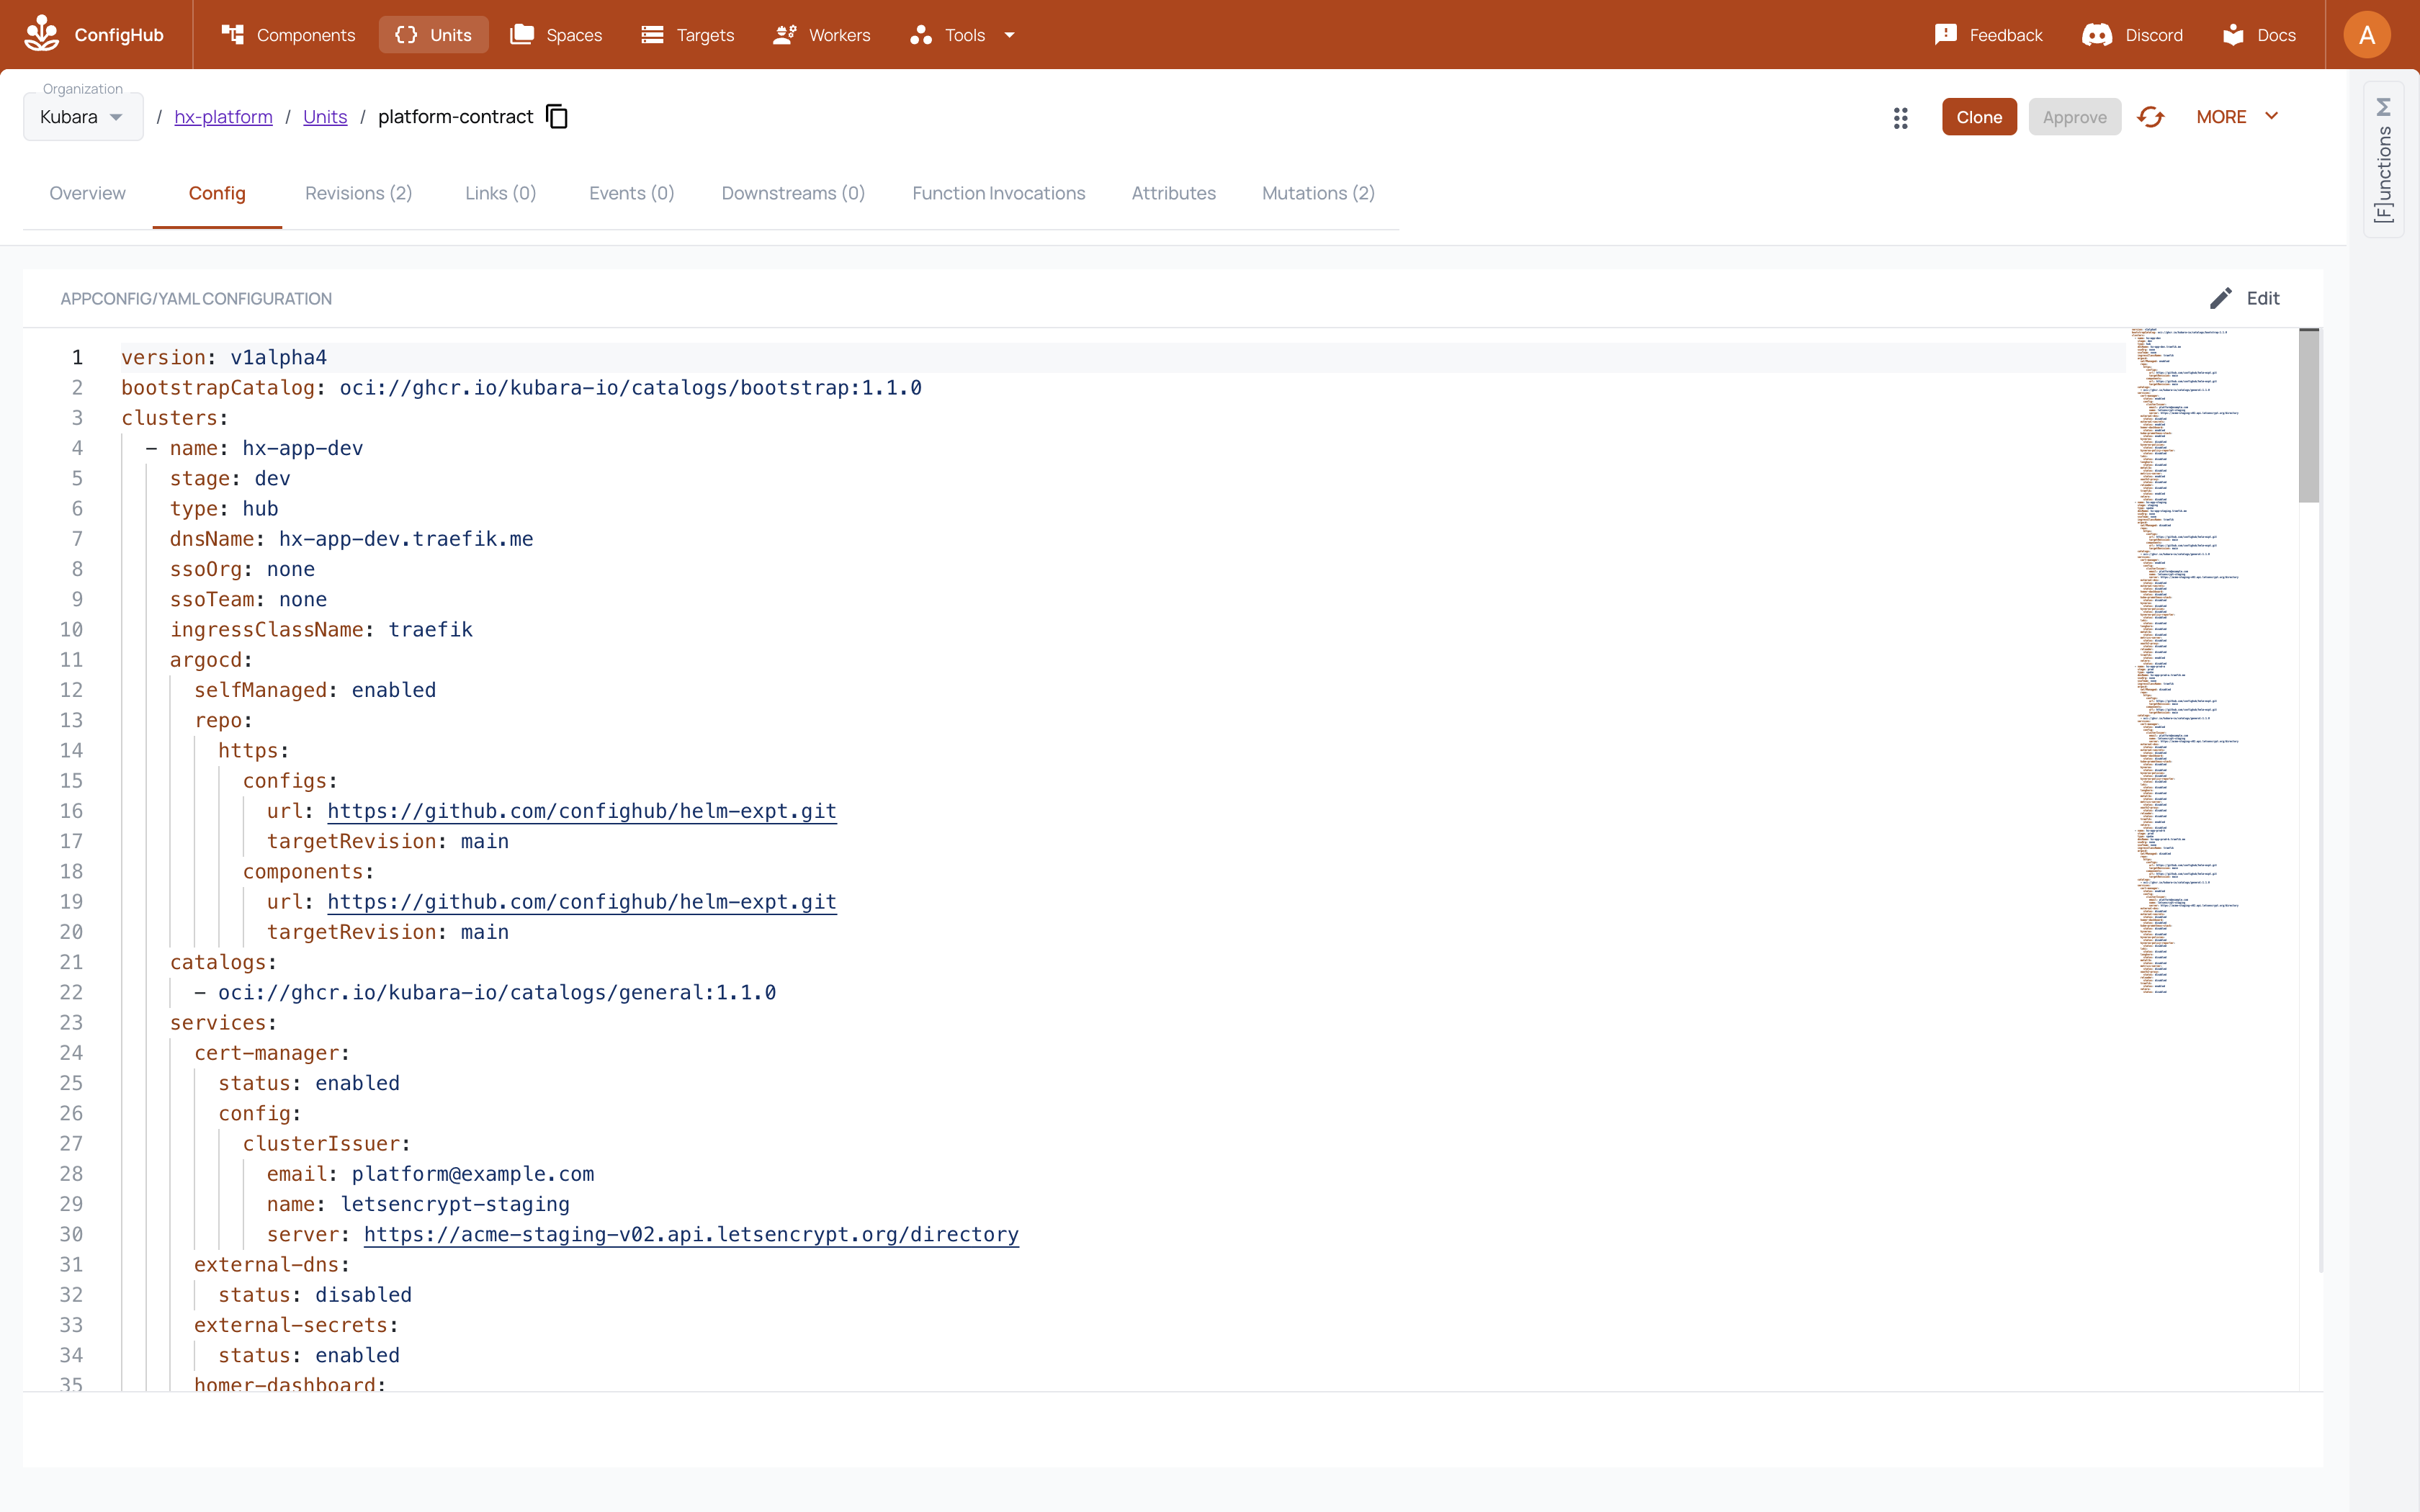Click the APPCONFIG/YAML CONFIGURATION heading
The width and height of the screenshot is (2420, 1512).
point(196,299)
